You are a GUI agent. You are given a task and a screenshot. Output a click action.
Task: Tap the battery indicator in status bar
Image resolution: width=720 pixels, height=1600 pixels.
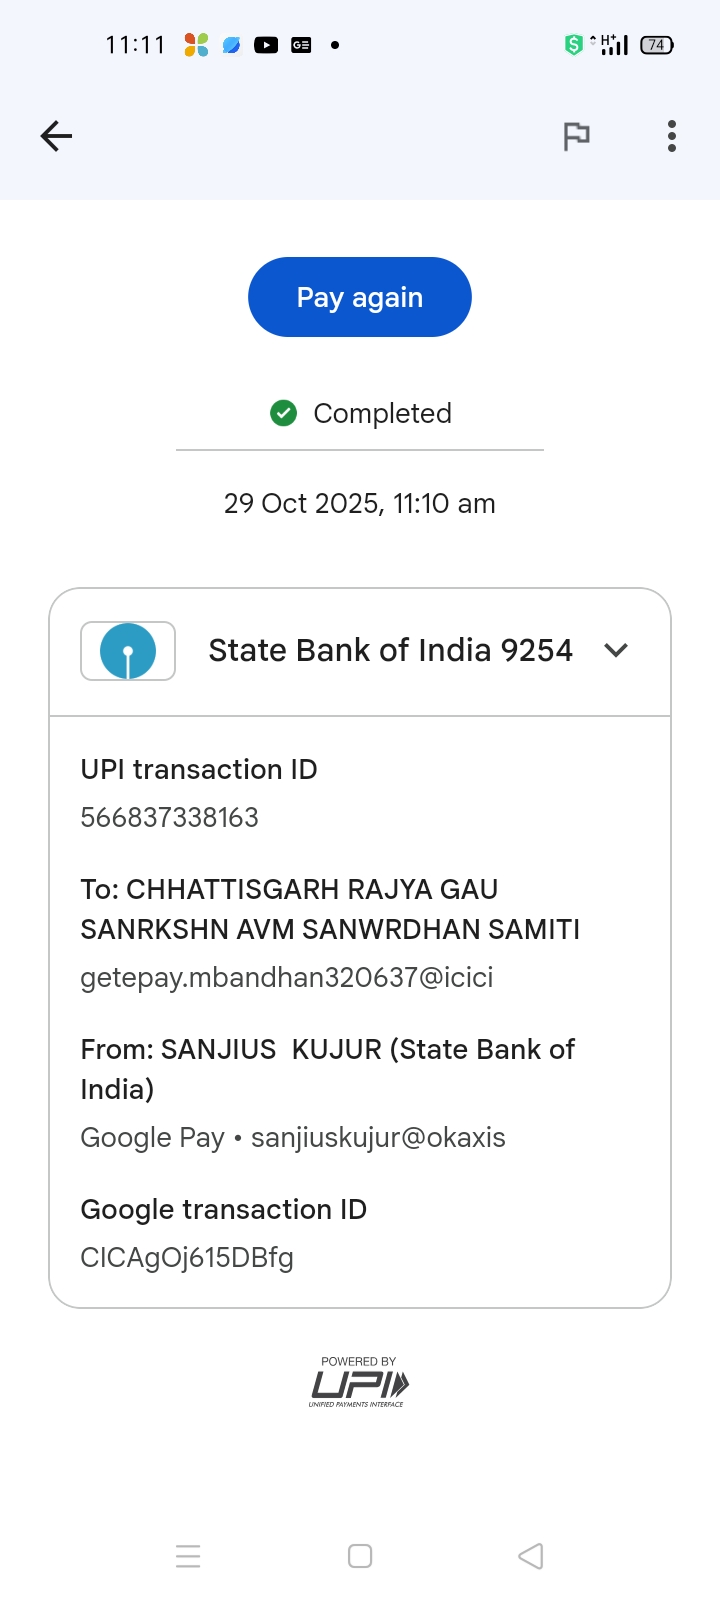pyautogui.click(x=657, y=45)
